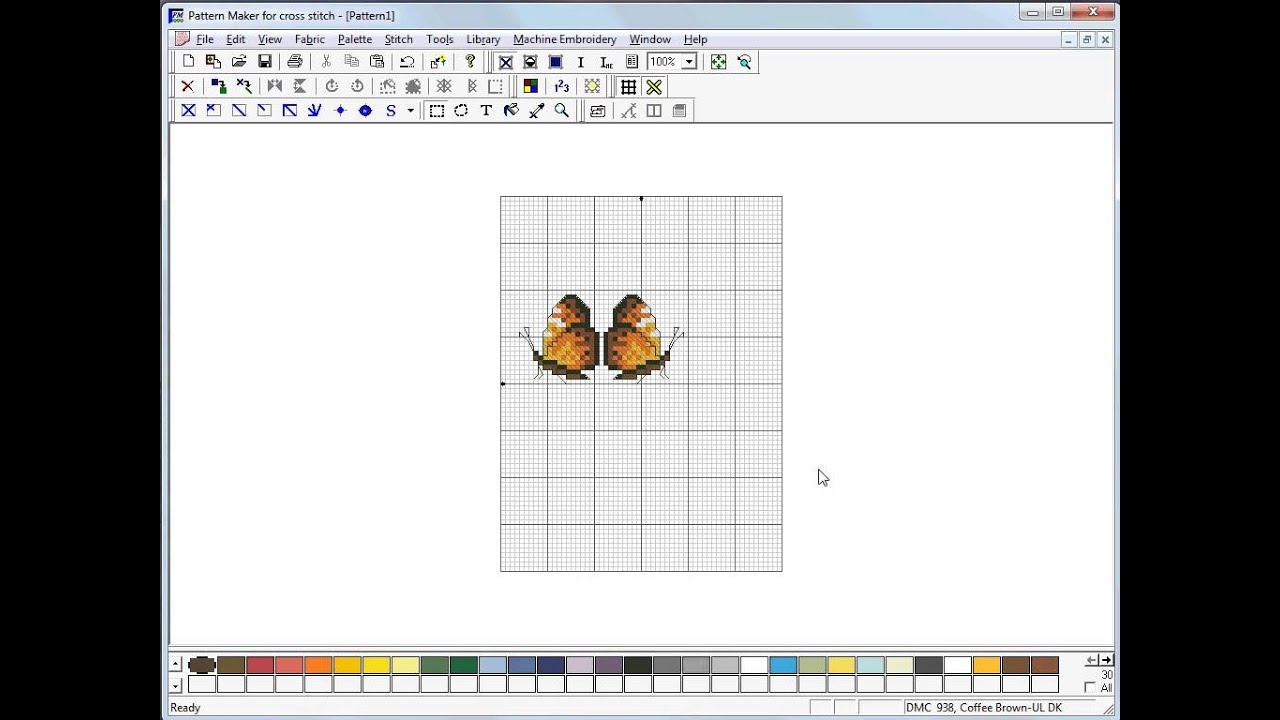Image resolution: width=1280 pixels, height=720 pixels.
Task: Create a new pattern with the blank page icon
Action: click(x=188, y=62)
